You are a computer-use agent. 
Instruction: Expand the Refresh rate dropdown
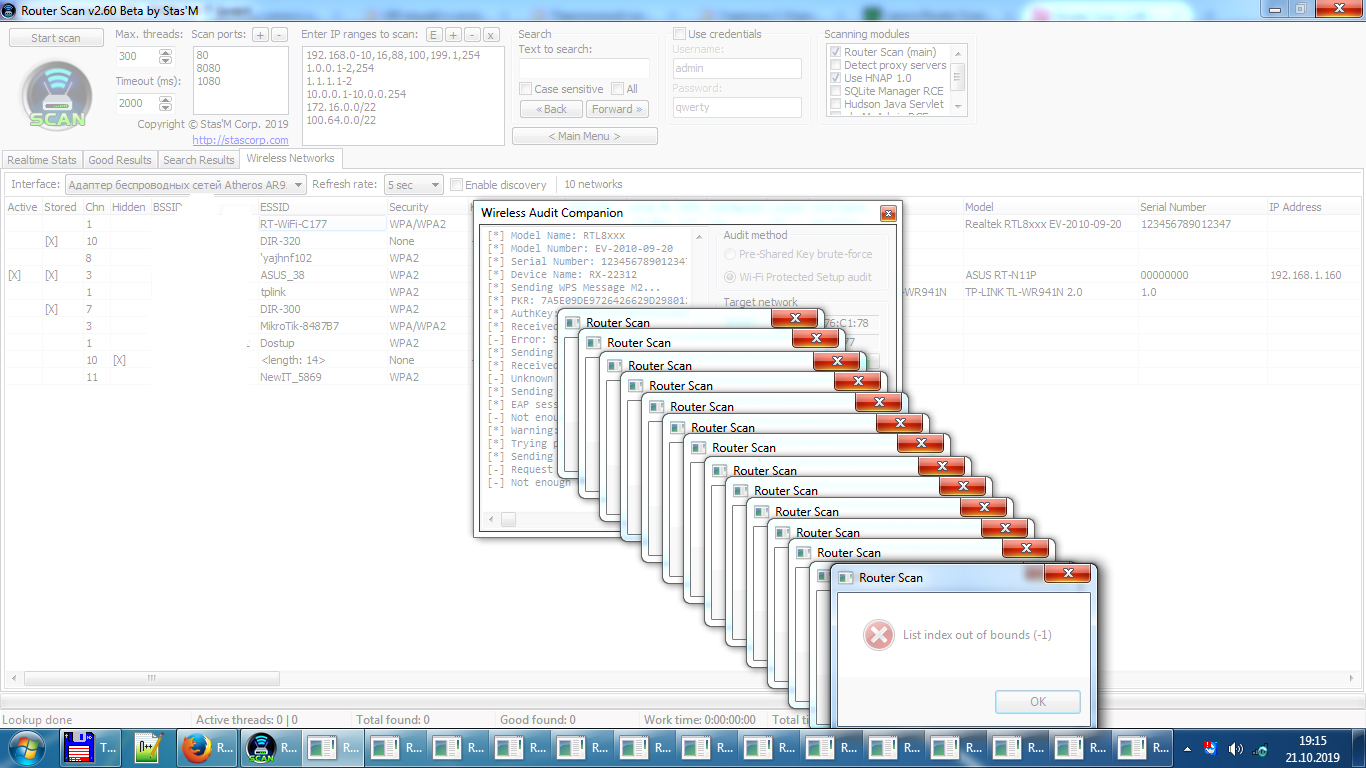[x=435, y=185]
